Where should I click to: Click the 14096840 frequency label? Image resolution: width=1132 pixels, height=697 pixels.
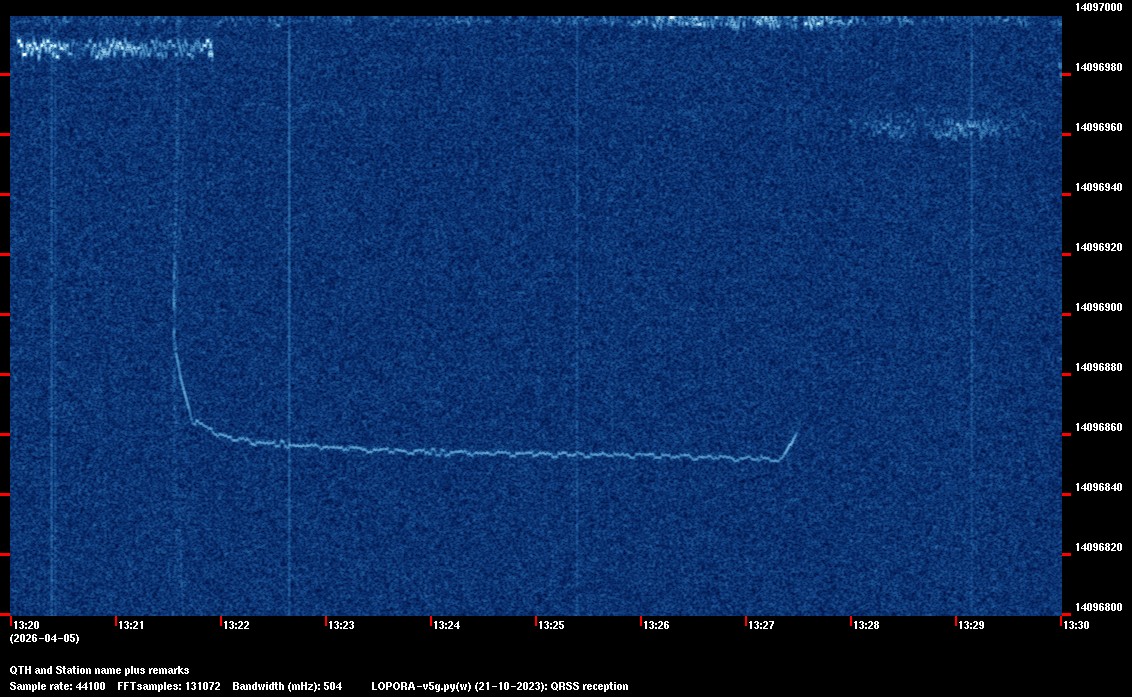coord(1099,487)
